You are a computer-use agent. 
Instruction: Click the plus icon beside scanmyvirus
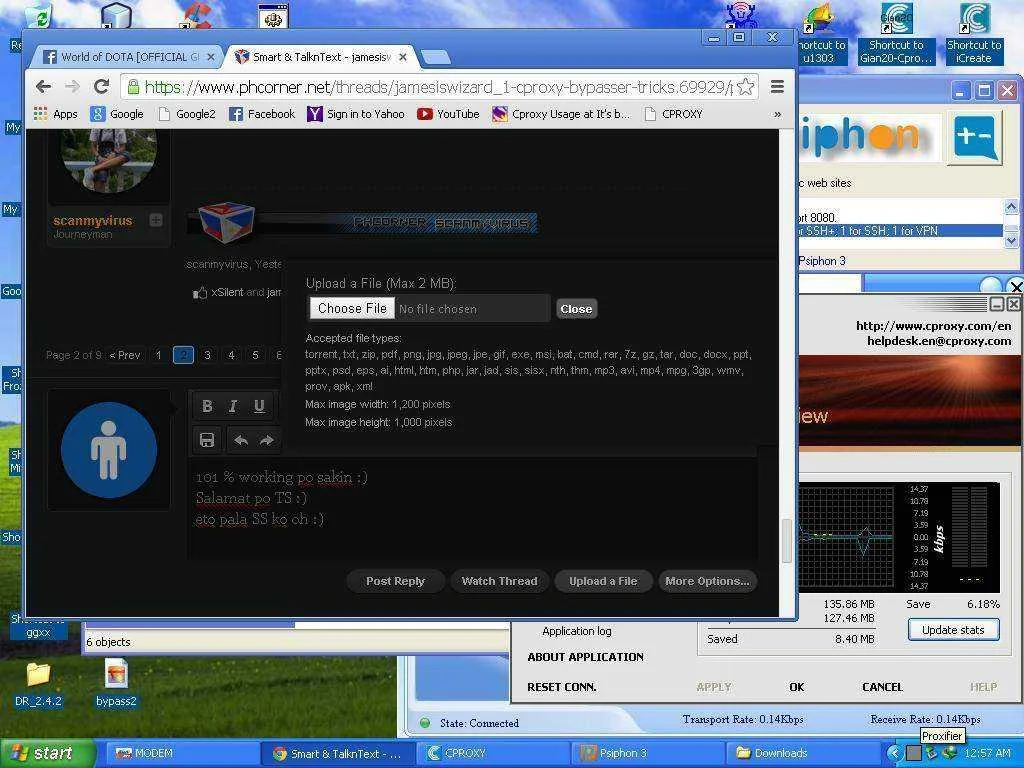(155, 220)
